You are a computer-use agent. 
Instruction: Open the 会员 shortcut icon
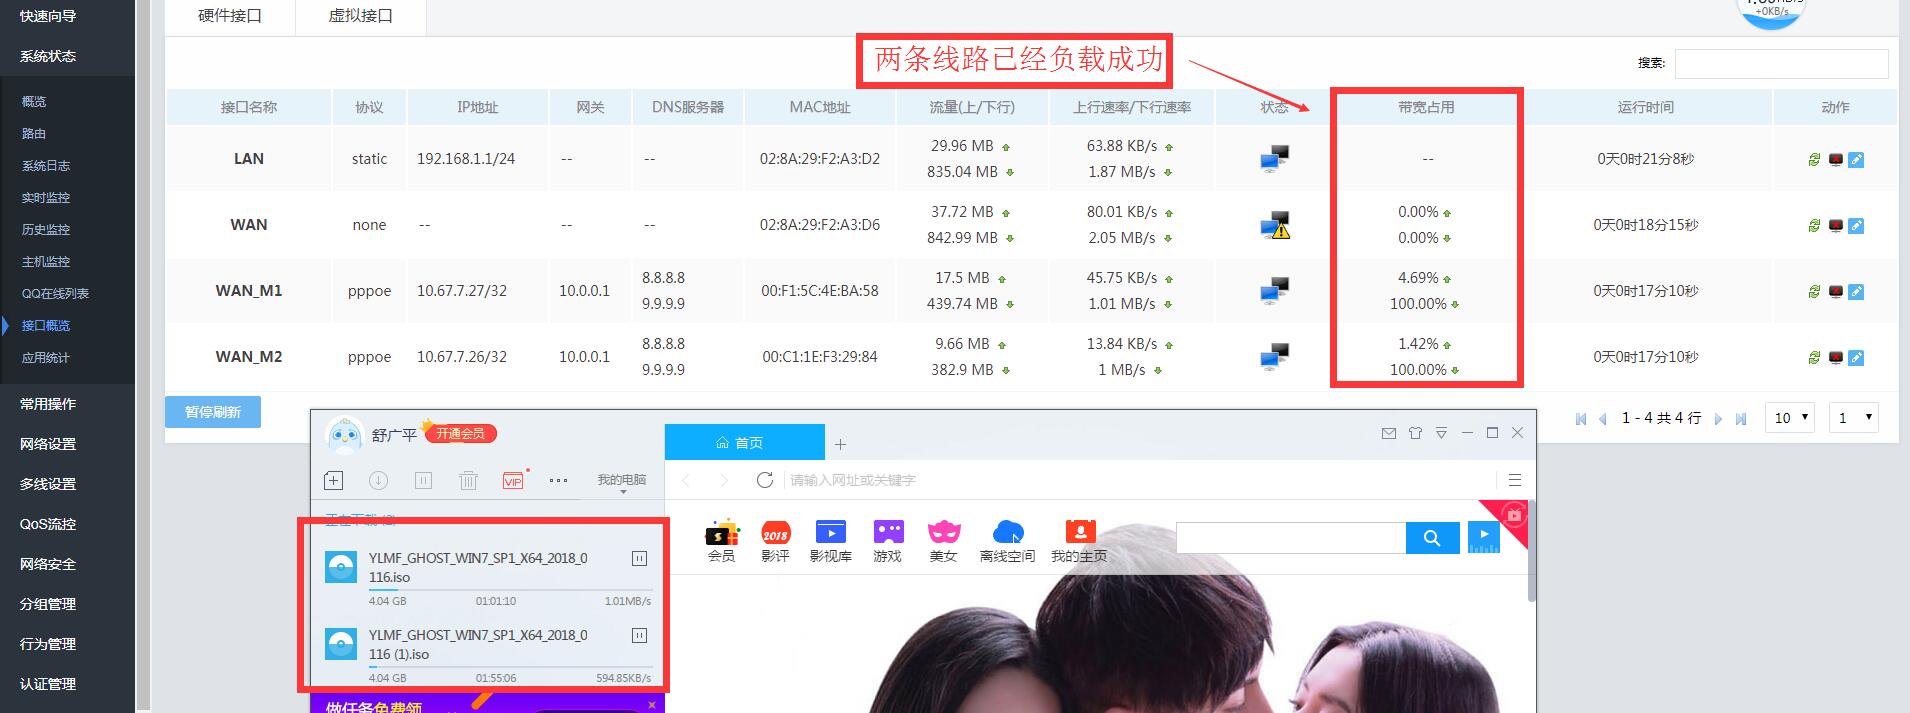click(721, 541)
